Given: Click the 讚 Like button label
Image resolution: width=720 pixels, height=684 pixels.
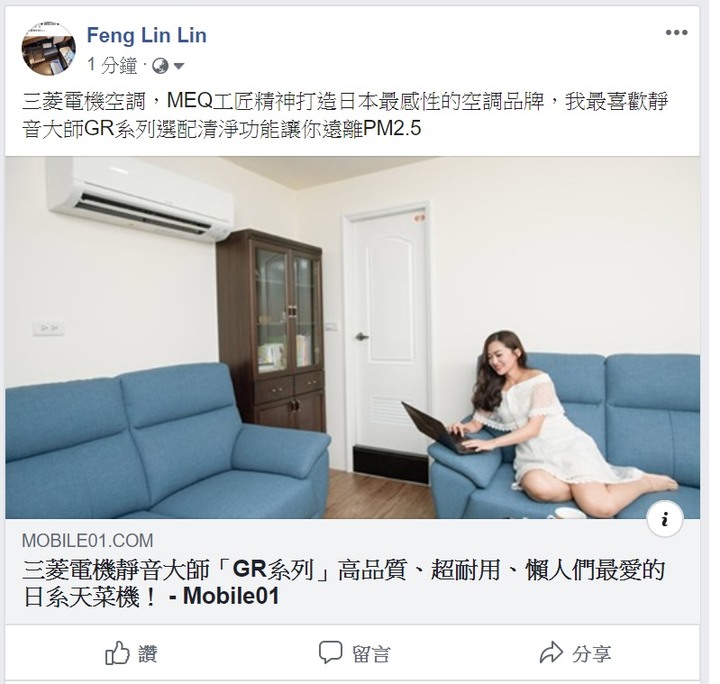Looking at the screenshot, I should pyautogui.click(x=148, y=654).
